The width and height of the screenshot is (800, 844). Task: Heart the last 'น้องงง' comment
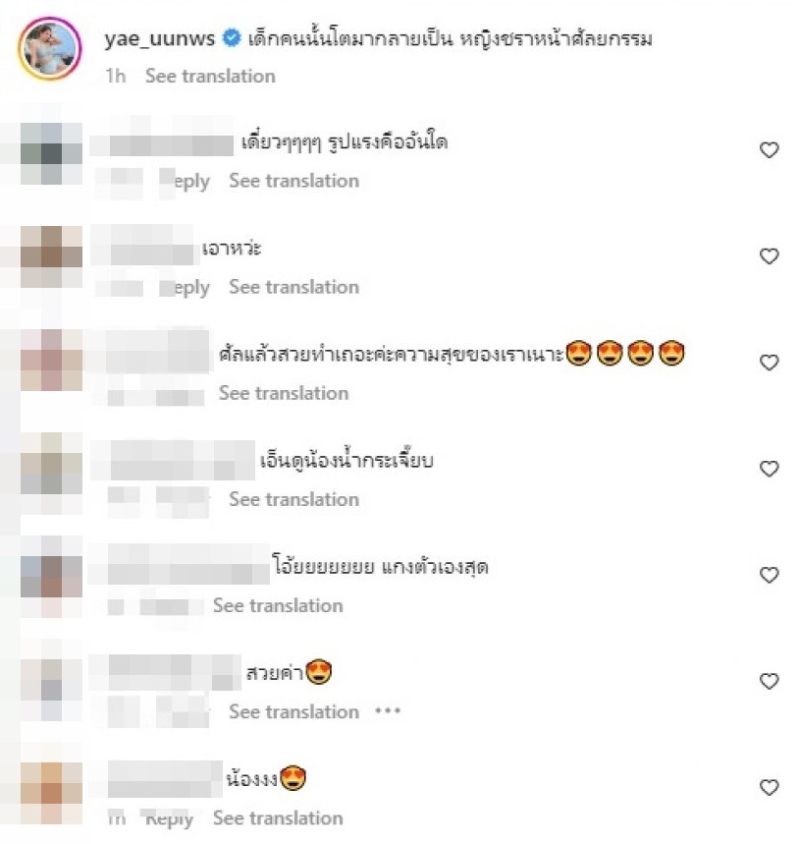point(769,787)
